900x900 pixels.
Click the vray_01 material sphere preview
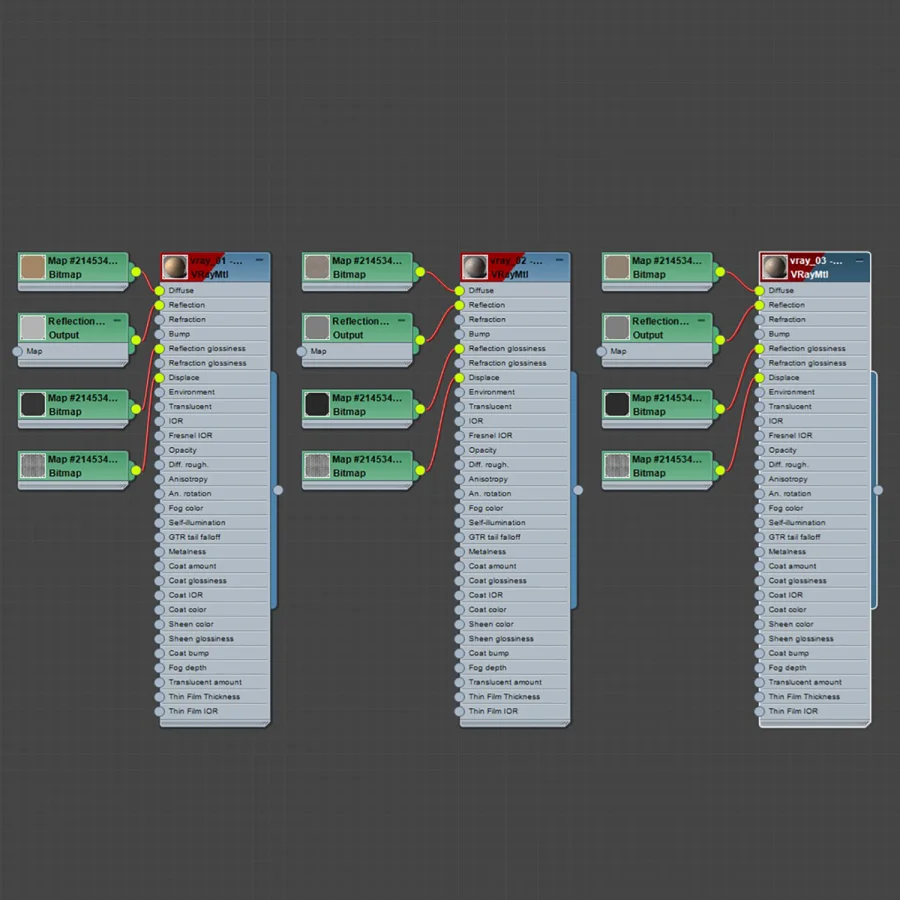pyautogui.click(x=174, y=267)
